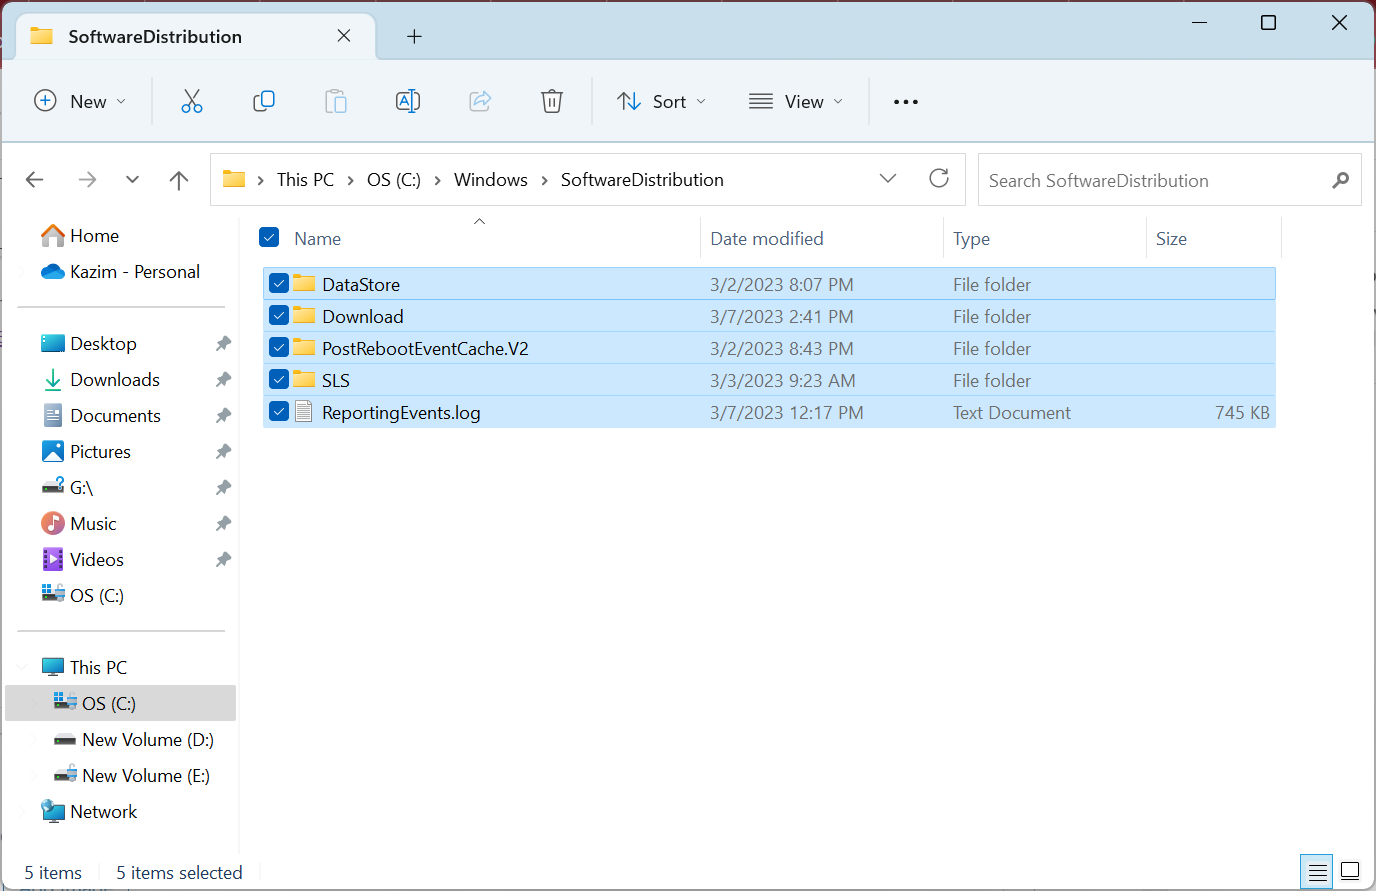Click the Copy icon in toolbar
Viewport: 1376px width, 891px height.
264,101
